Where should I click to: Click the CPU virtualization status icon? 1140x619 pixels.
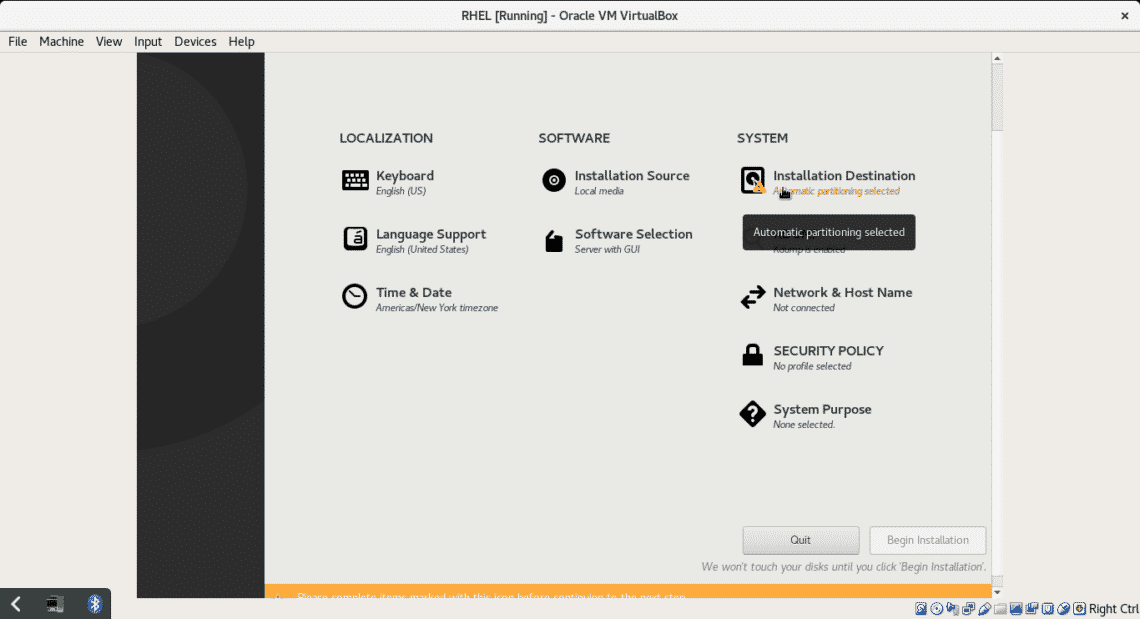point(1048,609)
